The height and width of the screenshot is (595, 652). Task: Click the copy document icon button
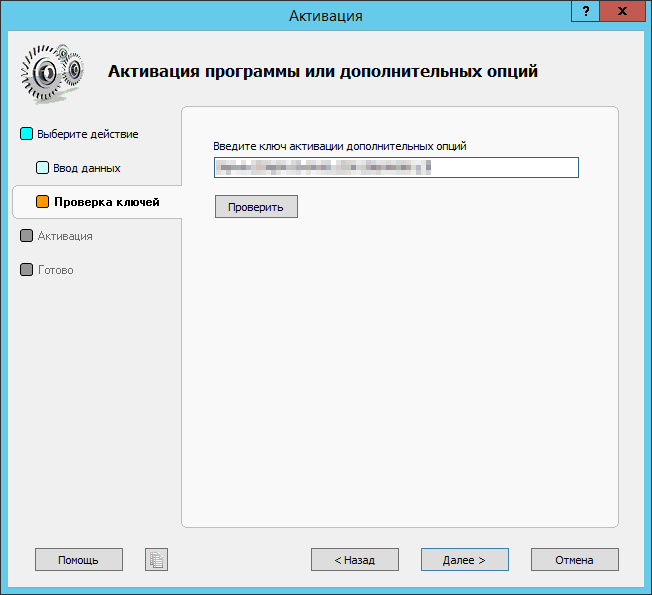[156, 560]
